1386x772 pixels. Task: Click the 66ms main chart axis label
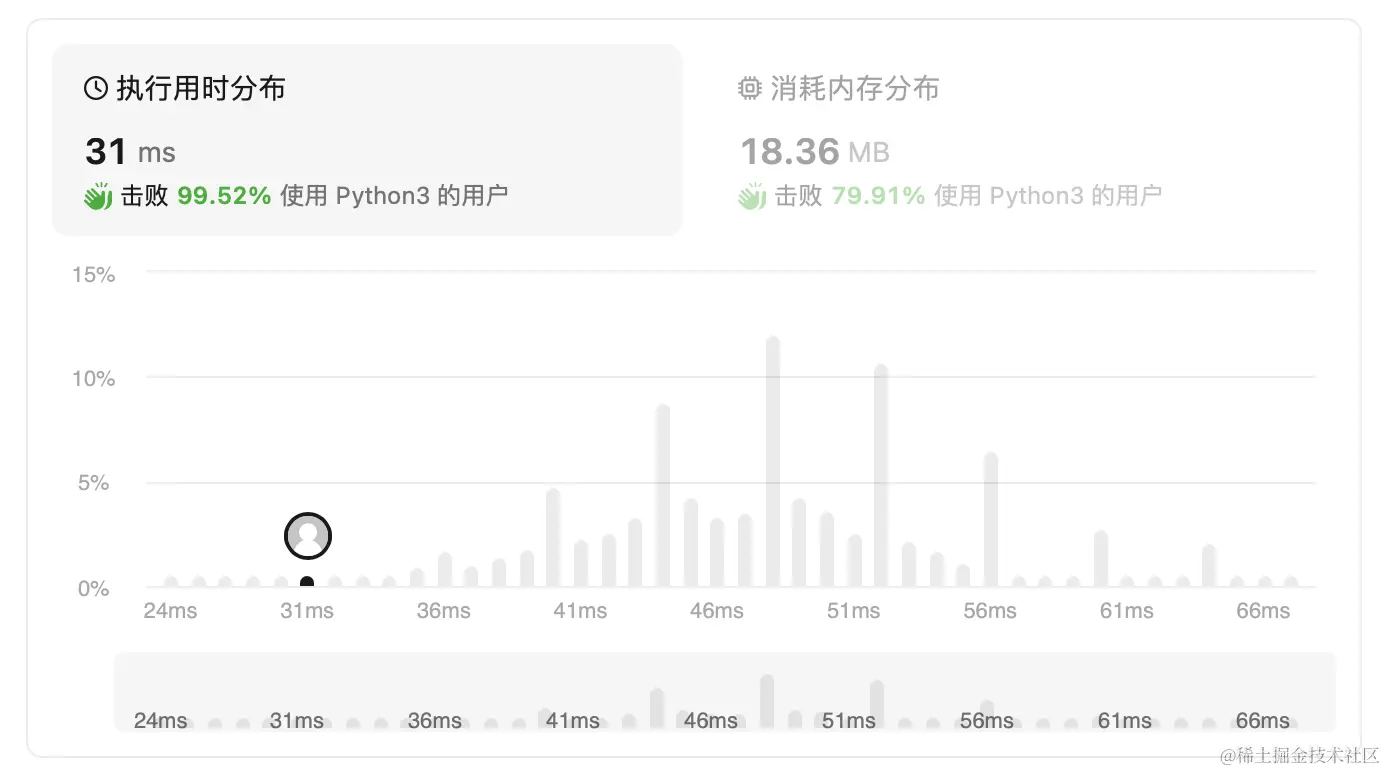click(x=1263, y=610)
